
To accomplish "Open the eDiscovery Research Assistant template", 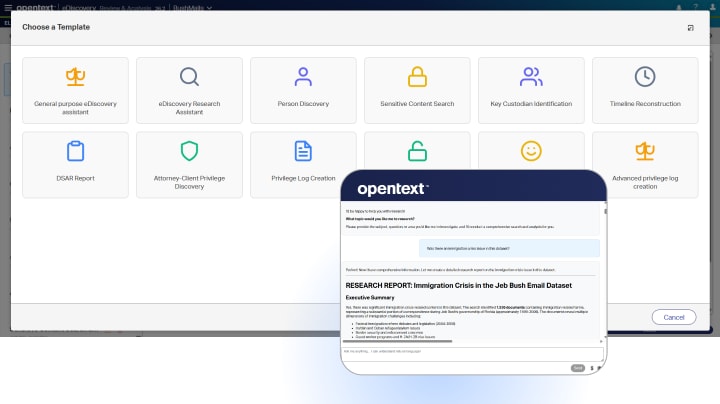I will pyautogui.click(x=189, y=90).
